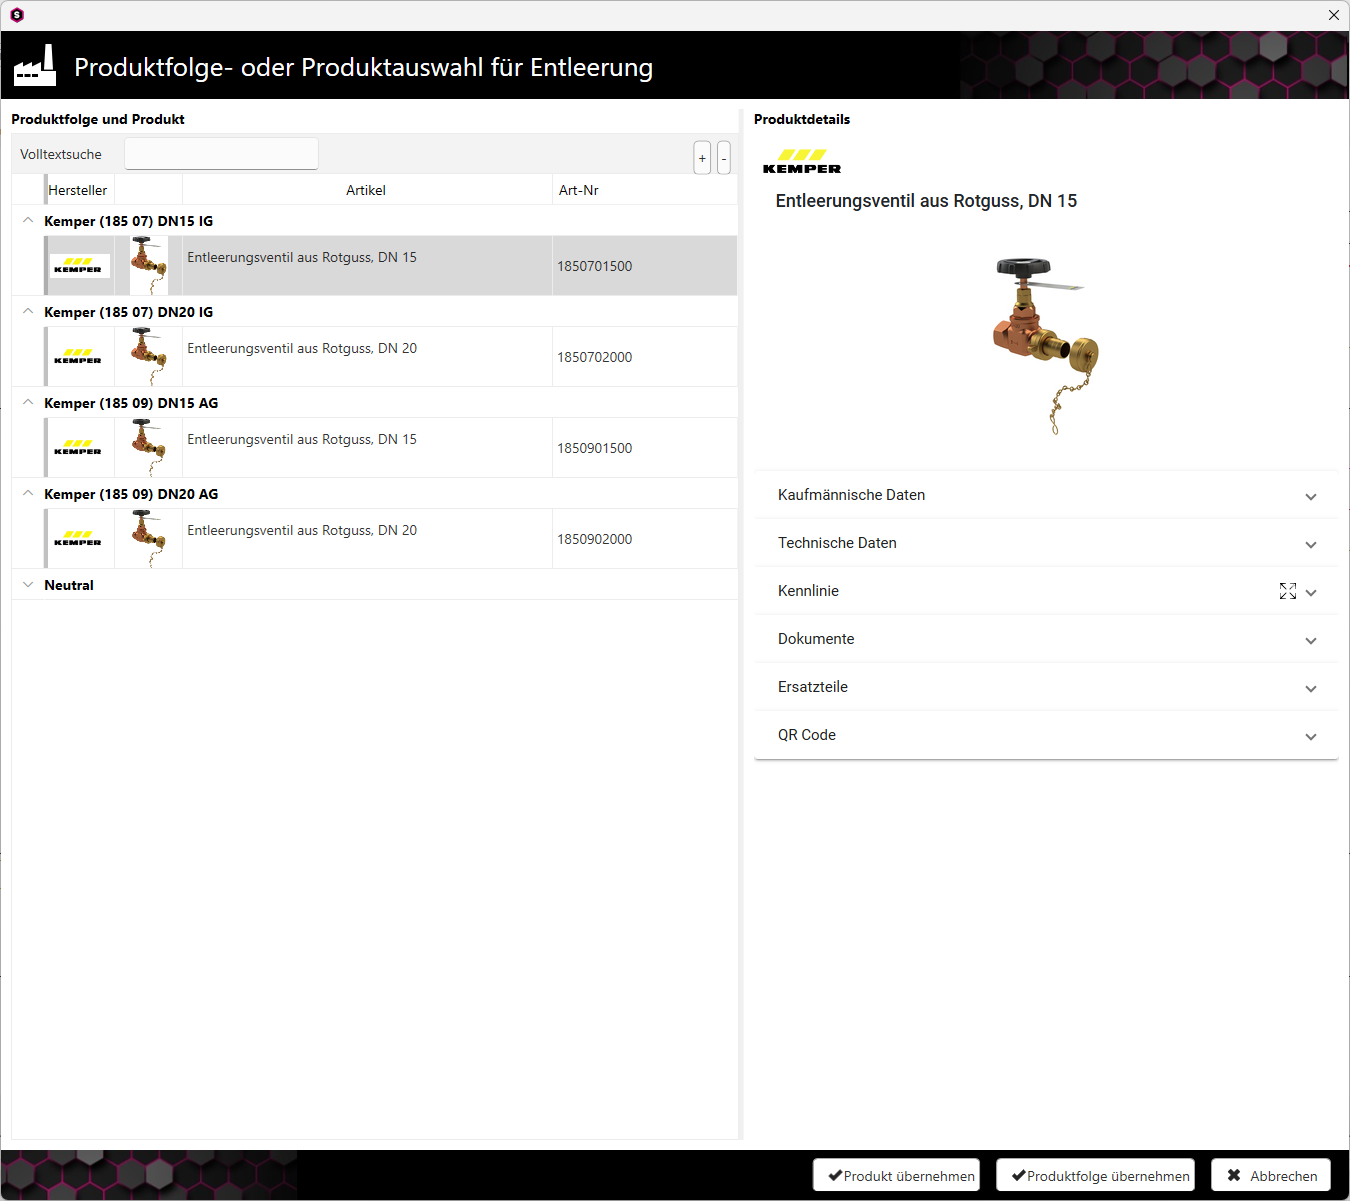Click the valve thumbnail in row 1850901500
1350x1201 pixels.
pos(149,448)
